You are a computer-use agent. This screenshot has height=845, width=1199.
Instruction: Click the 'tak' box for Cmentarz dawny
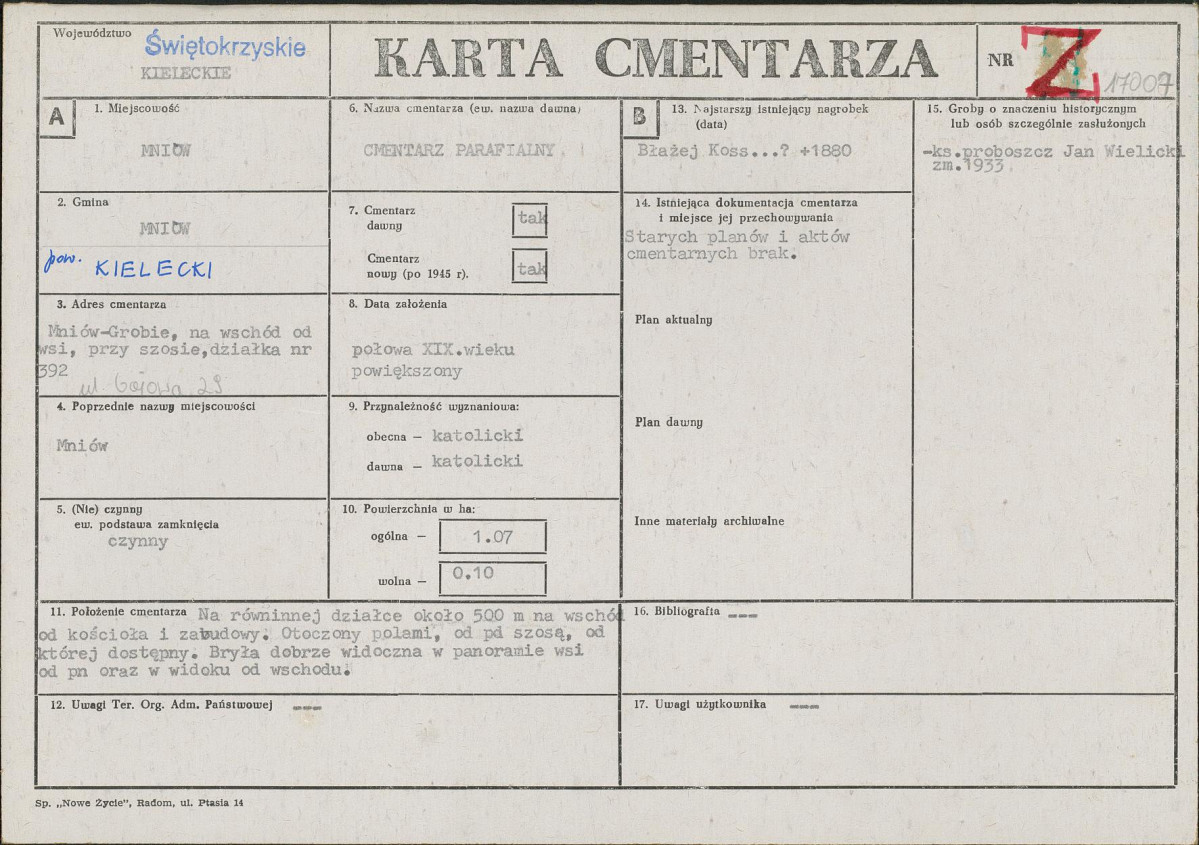(x=530, y=219)
